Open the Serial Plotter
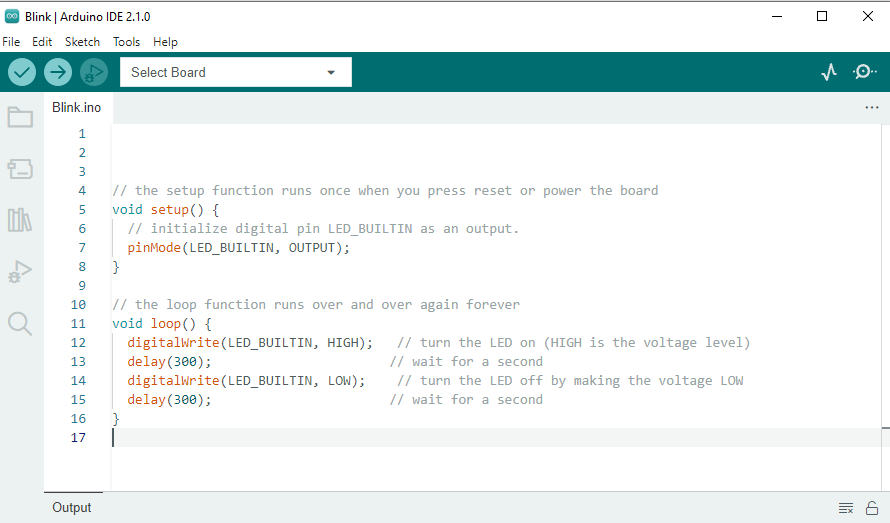 829,72
